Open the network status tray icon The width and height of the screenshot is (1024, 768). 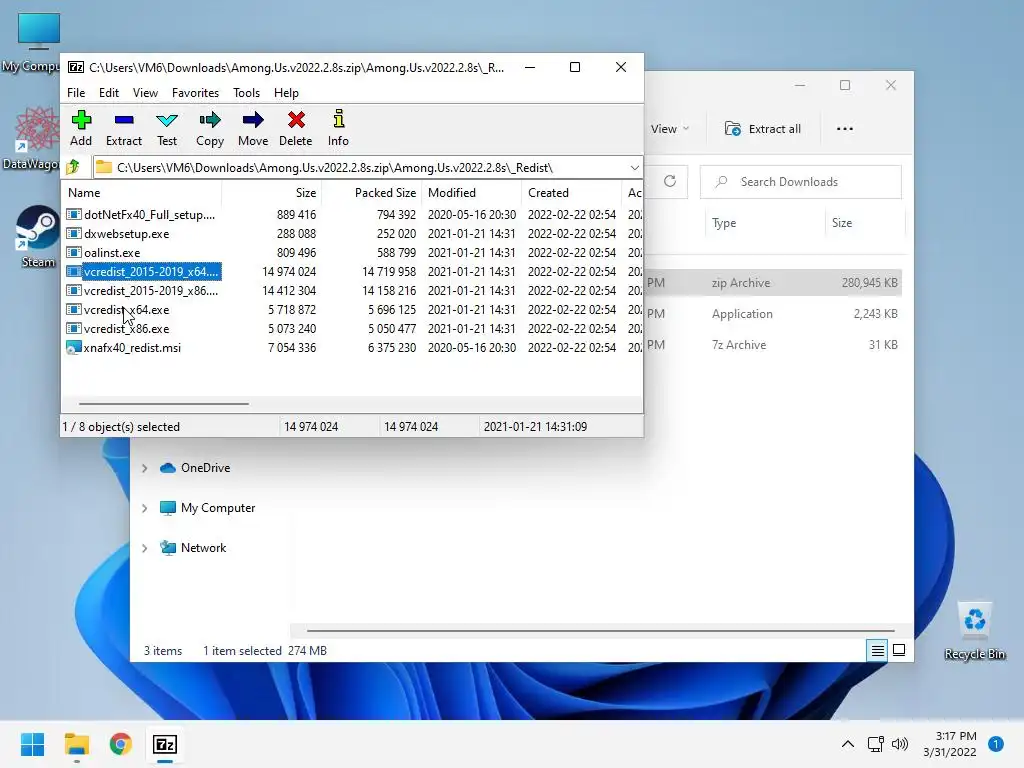point(875,744)
